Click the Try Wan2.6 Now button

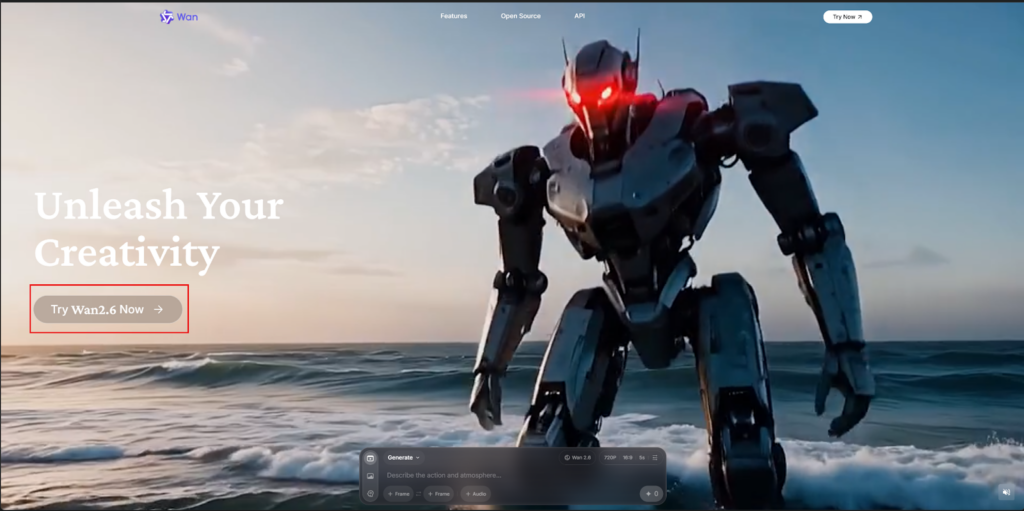108,310
